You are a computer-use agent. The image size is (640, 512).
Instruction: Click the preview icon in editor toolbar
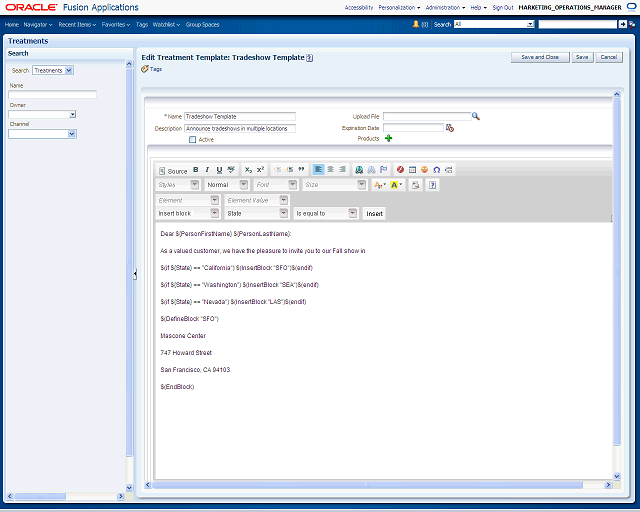click(x=416, y=185)
